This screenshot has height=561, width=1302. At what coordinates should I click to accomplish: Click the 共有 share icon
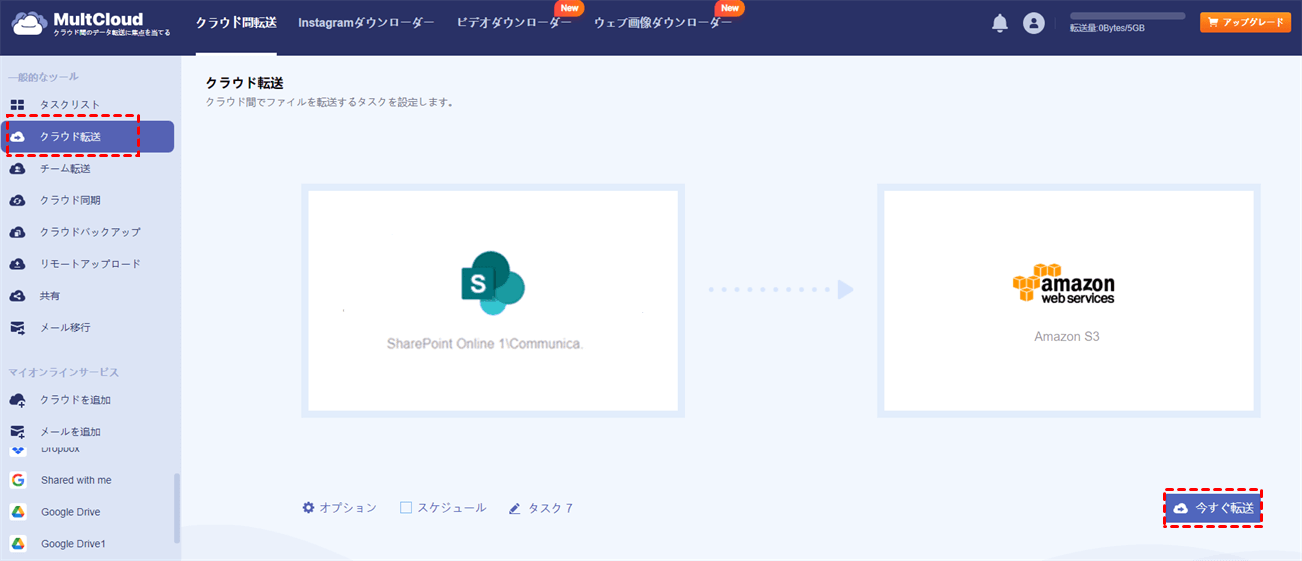click(17, 296)
